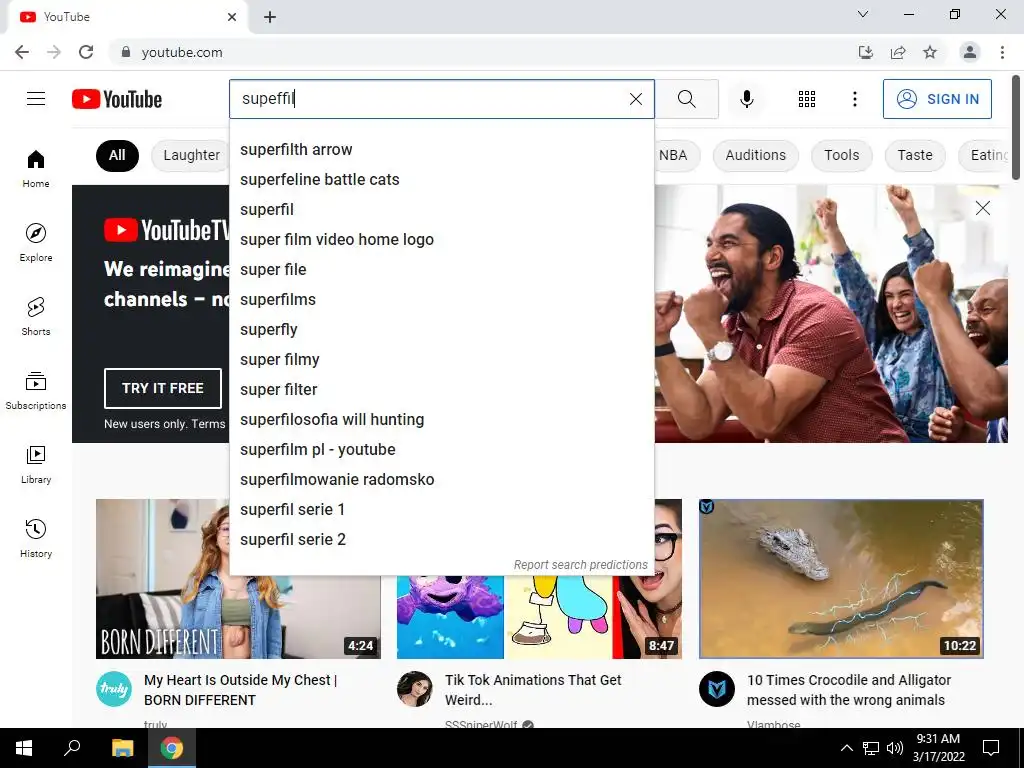Screen dimensions: 1024x768
Task: Click TRY IT FREE on the banner
Action: click(163, 388)
